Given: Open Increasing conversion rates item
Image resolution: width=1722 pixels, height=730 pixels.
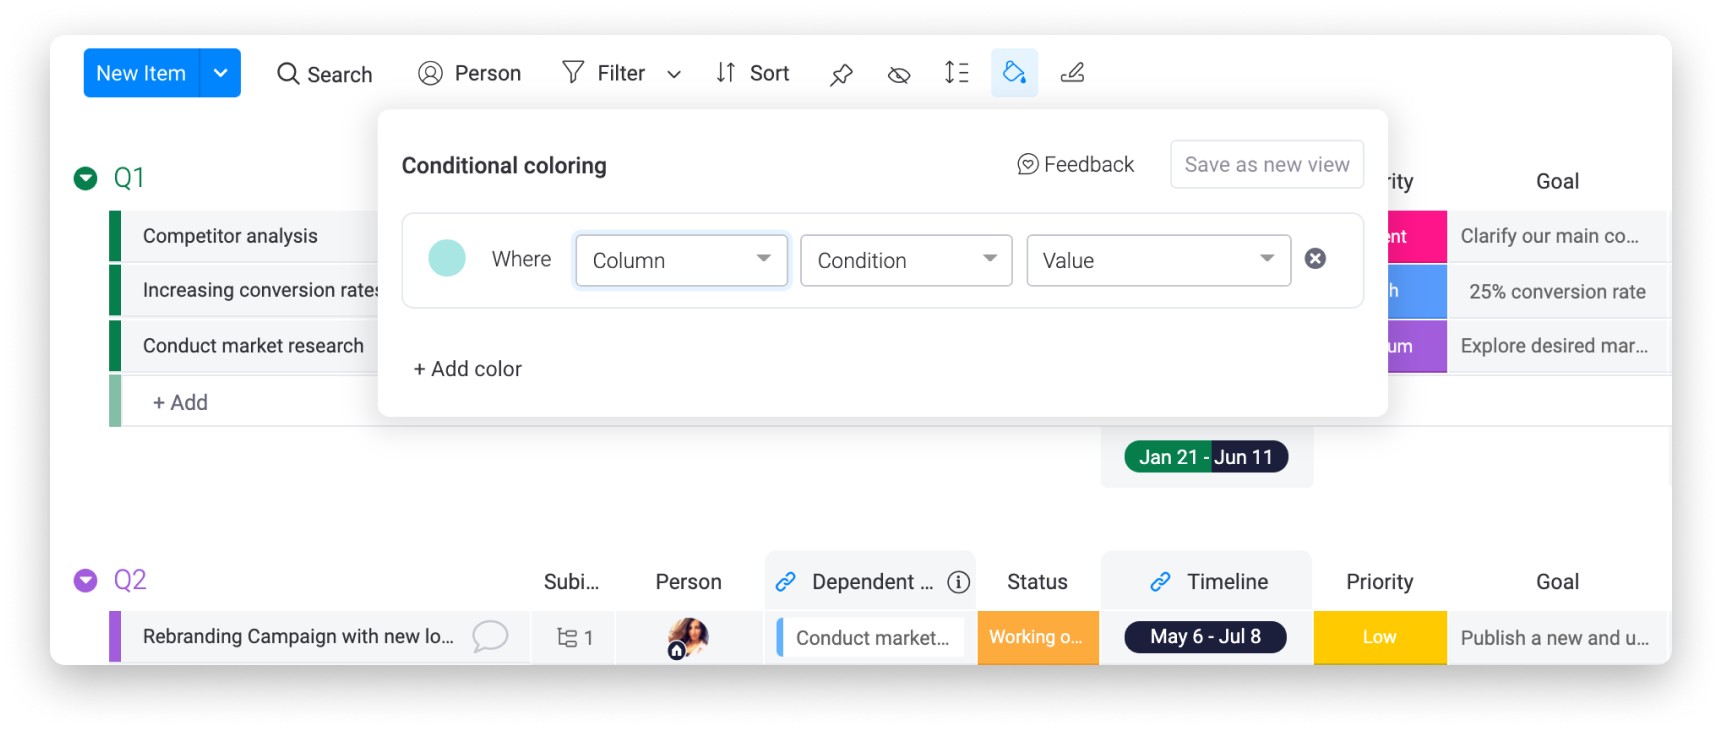Looking at the screenshot, I should tap(261, 290).
